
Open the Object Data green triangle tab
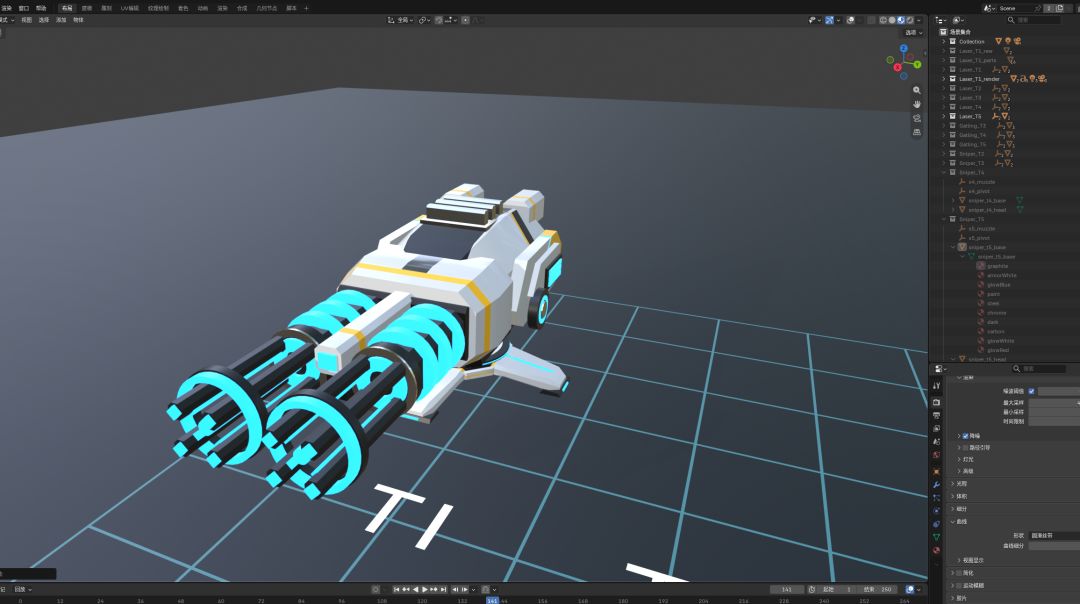[x=936, y=537]
